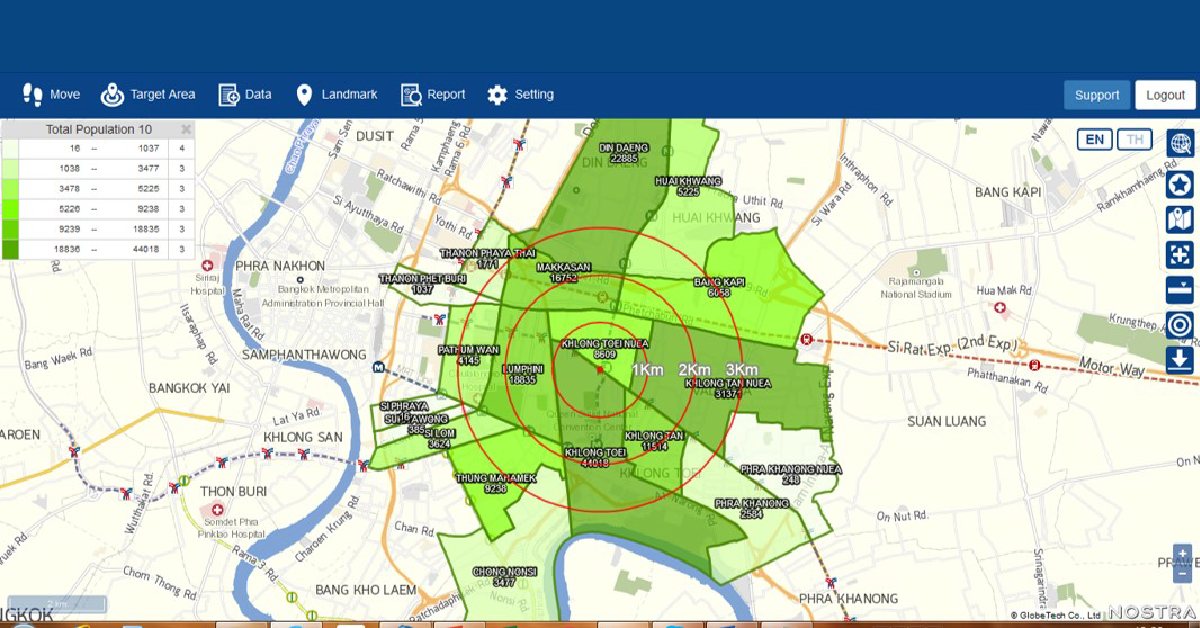Screen dimensions: 1200x628
Task: Click the Report magnifier icon
Action: (411, 95)
